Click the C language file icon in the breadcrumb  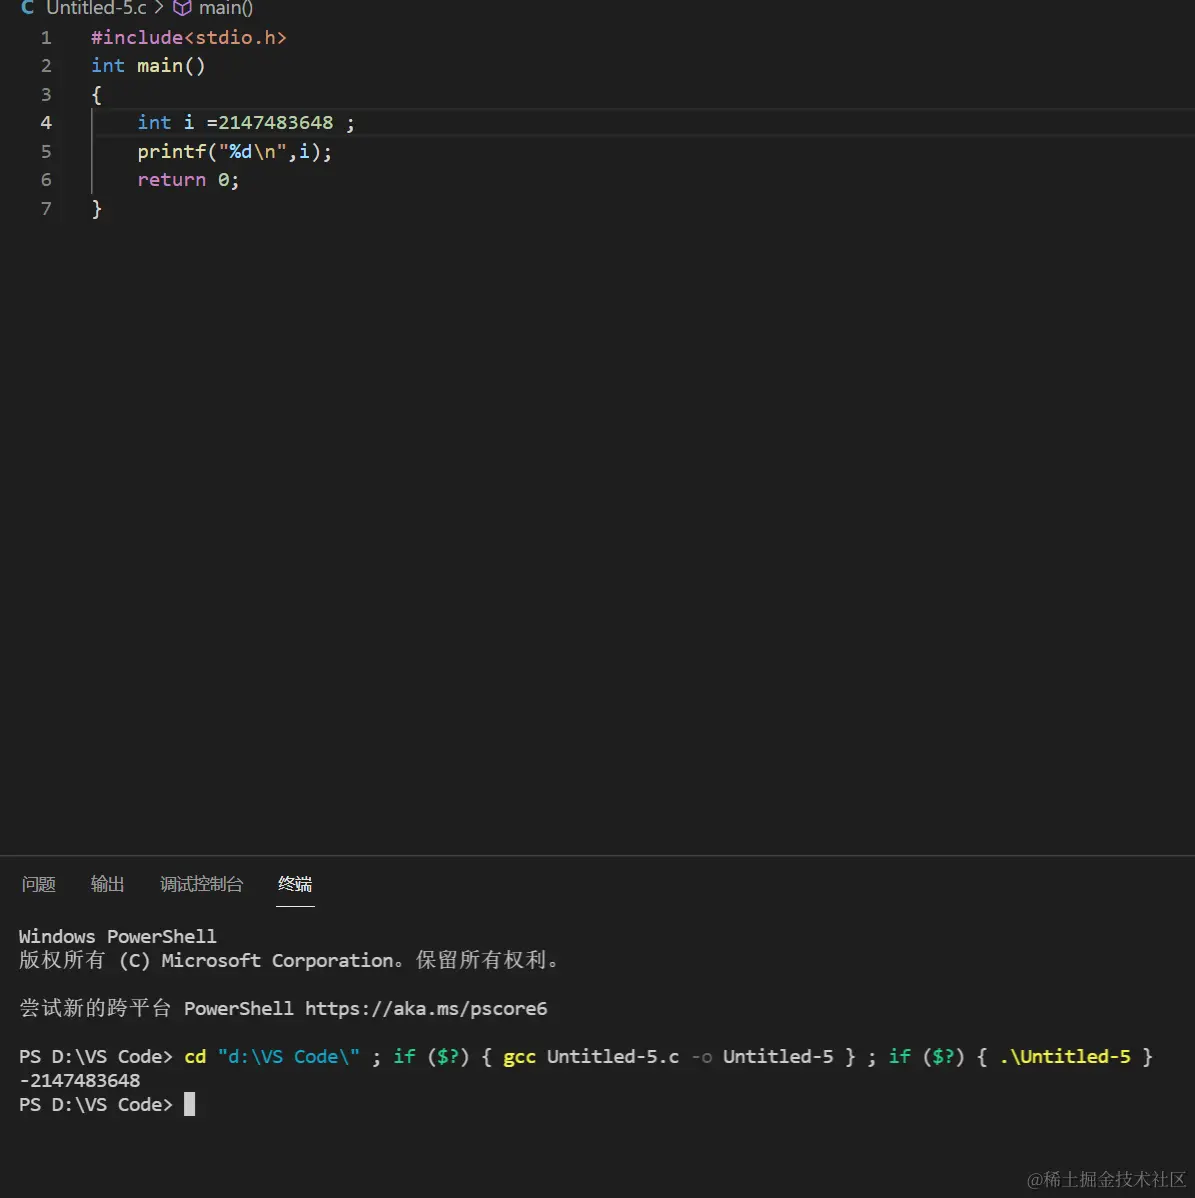coord(28,9)
